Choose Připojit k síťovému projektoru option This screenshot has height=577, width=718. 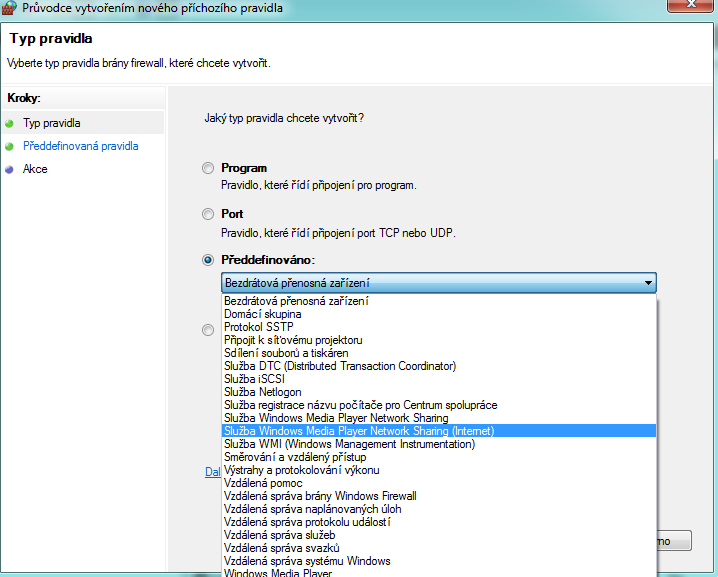[x=439, y=340]
